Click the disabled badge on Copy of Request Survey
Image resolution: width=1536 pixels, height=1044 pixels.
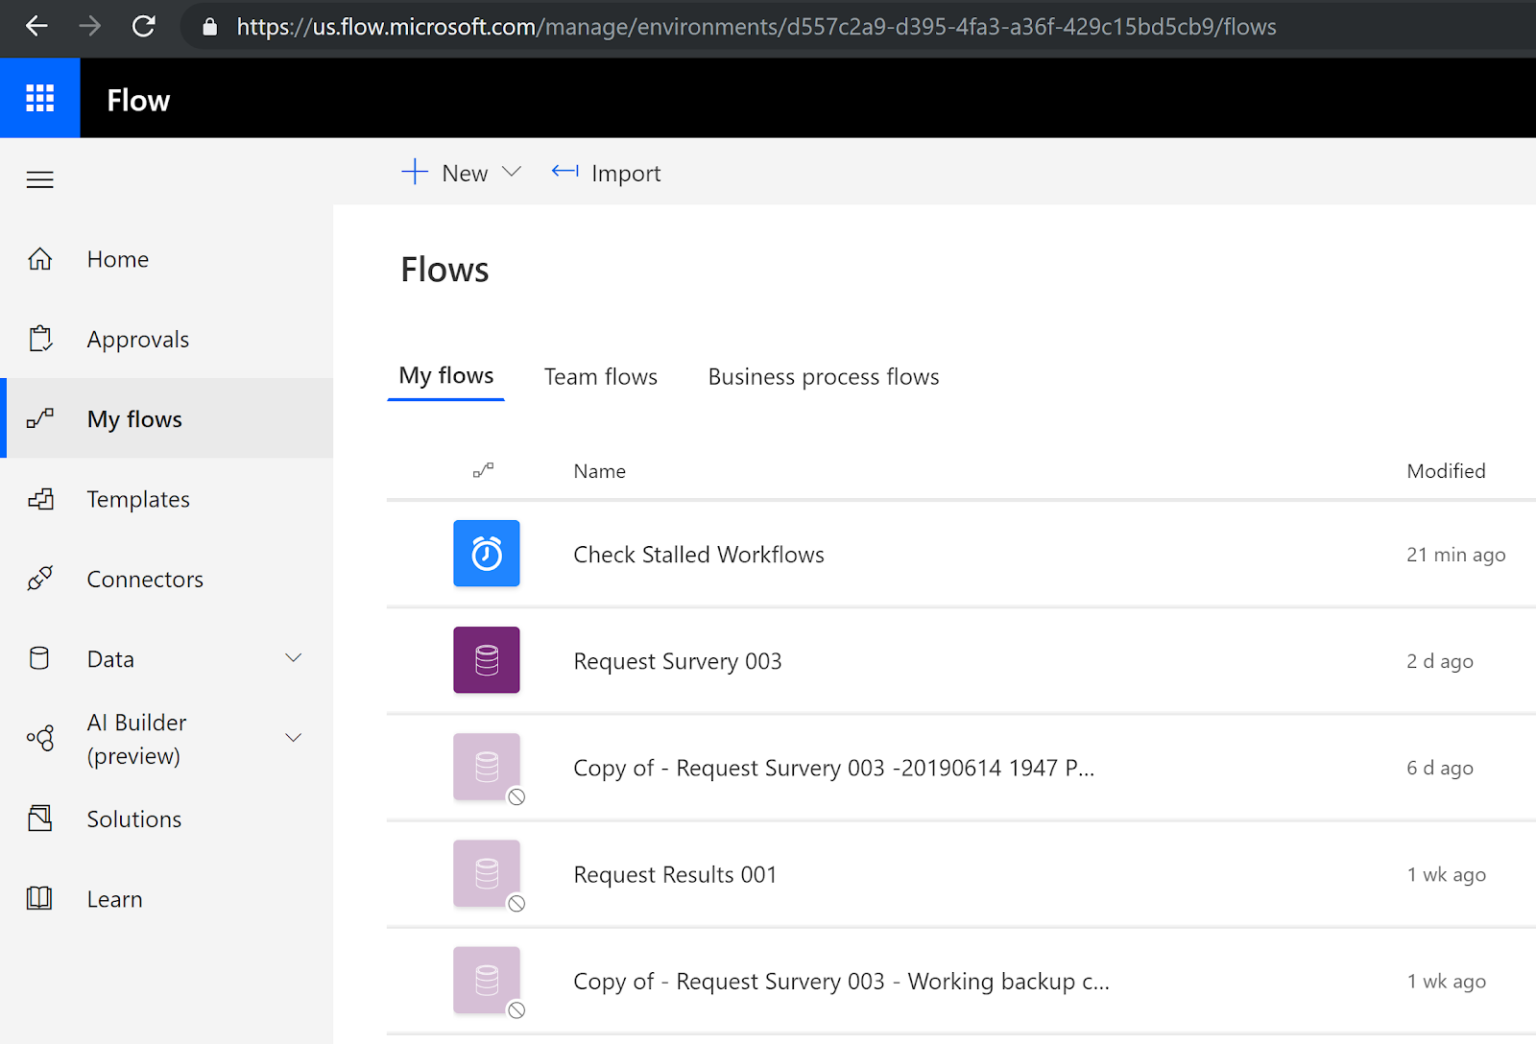(518, 797)
